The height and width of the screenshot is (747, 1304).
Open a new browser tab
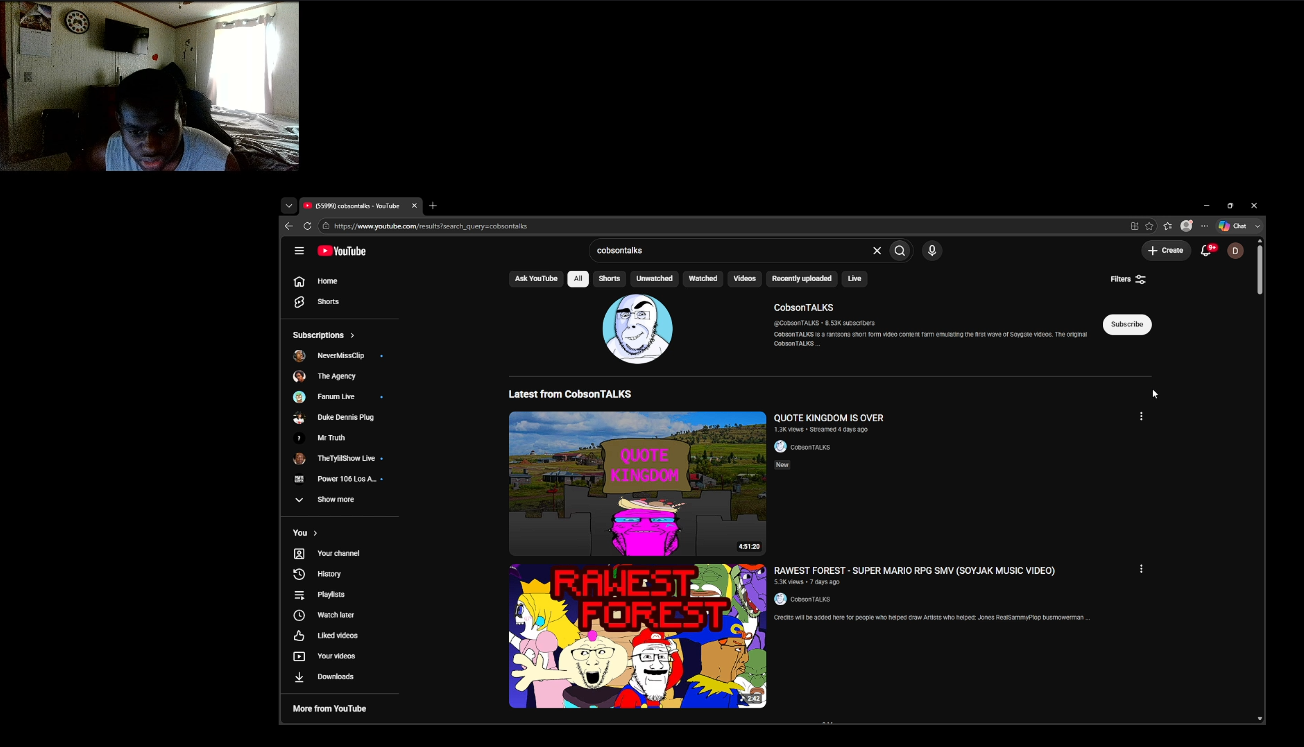(433, 206)
